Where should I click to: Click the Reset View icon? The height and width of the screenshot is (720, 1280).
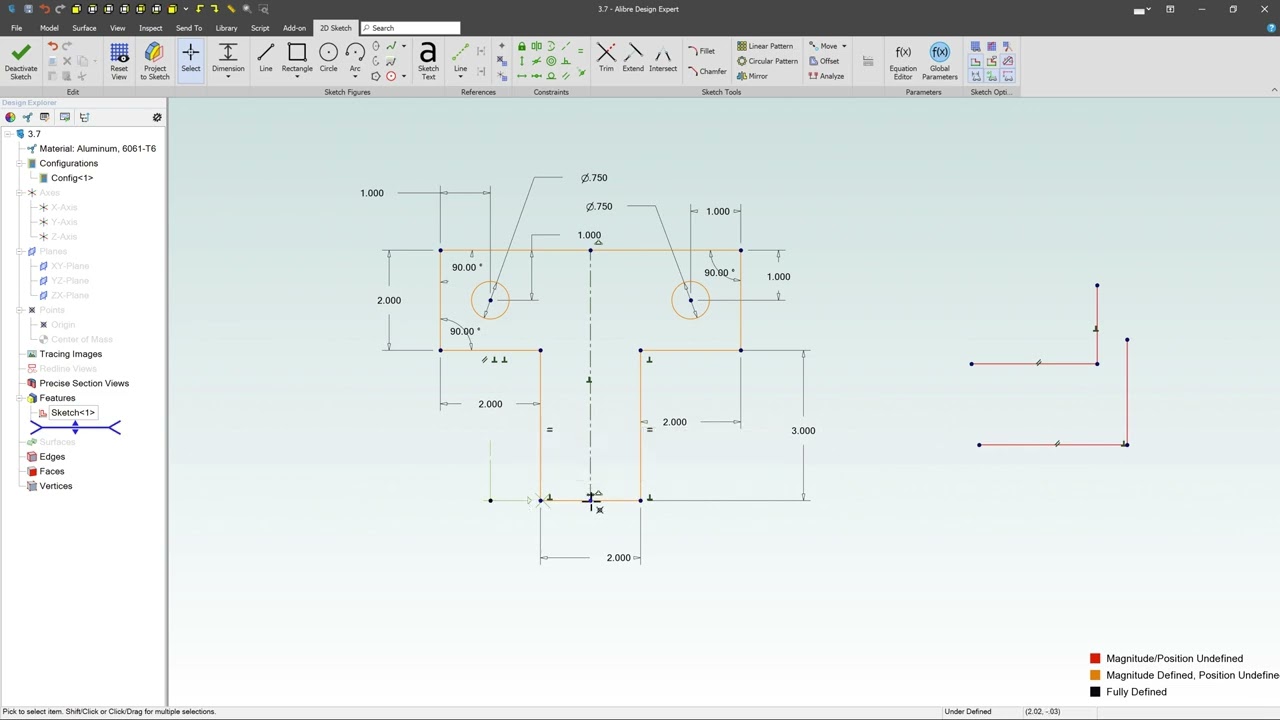click(119, 61)
